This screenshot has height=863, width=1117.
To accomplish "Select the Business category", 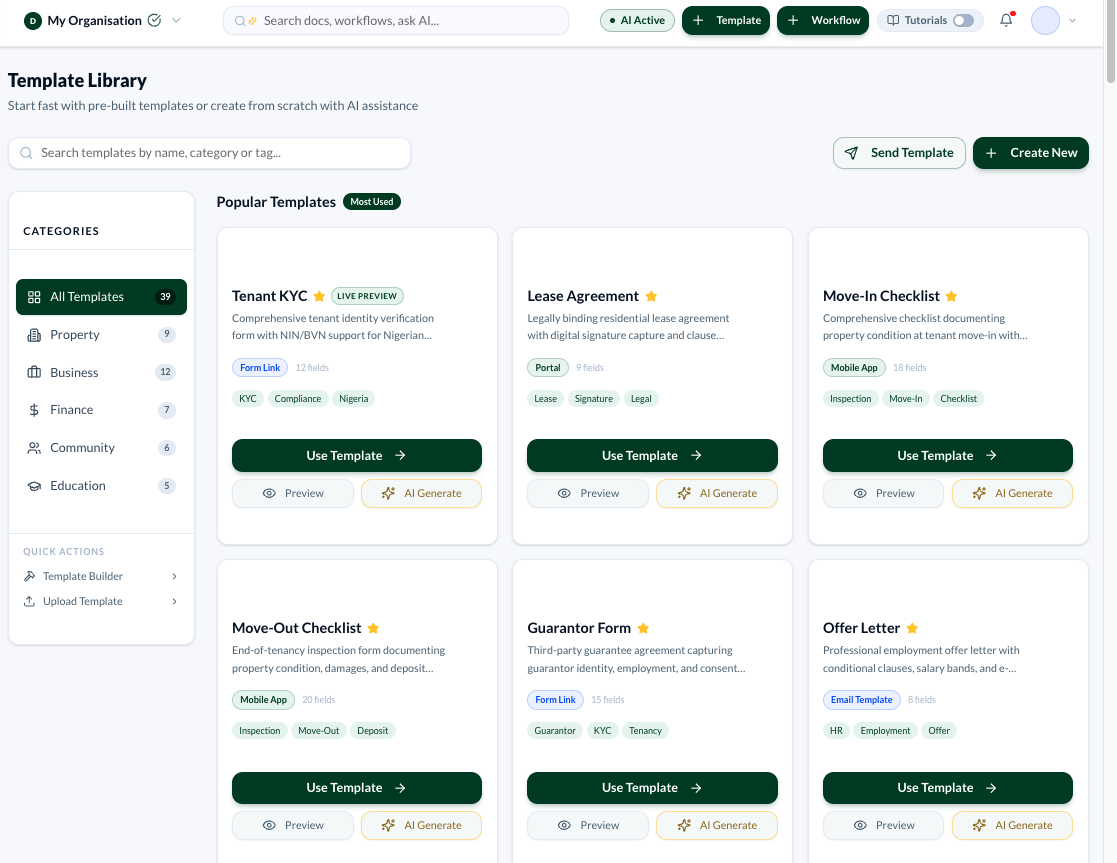I will tap(101, 372).
